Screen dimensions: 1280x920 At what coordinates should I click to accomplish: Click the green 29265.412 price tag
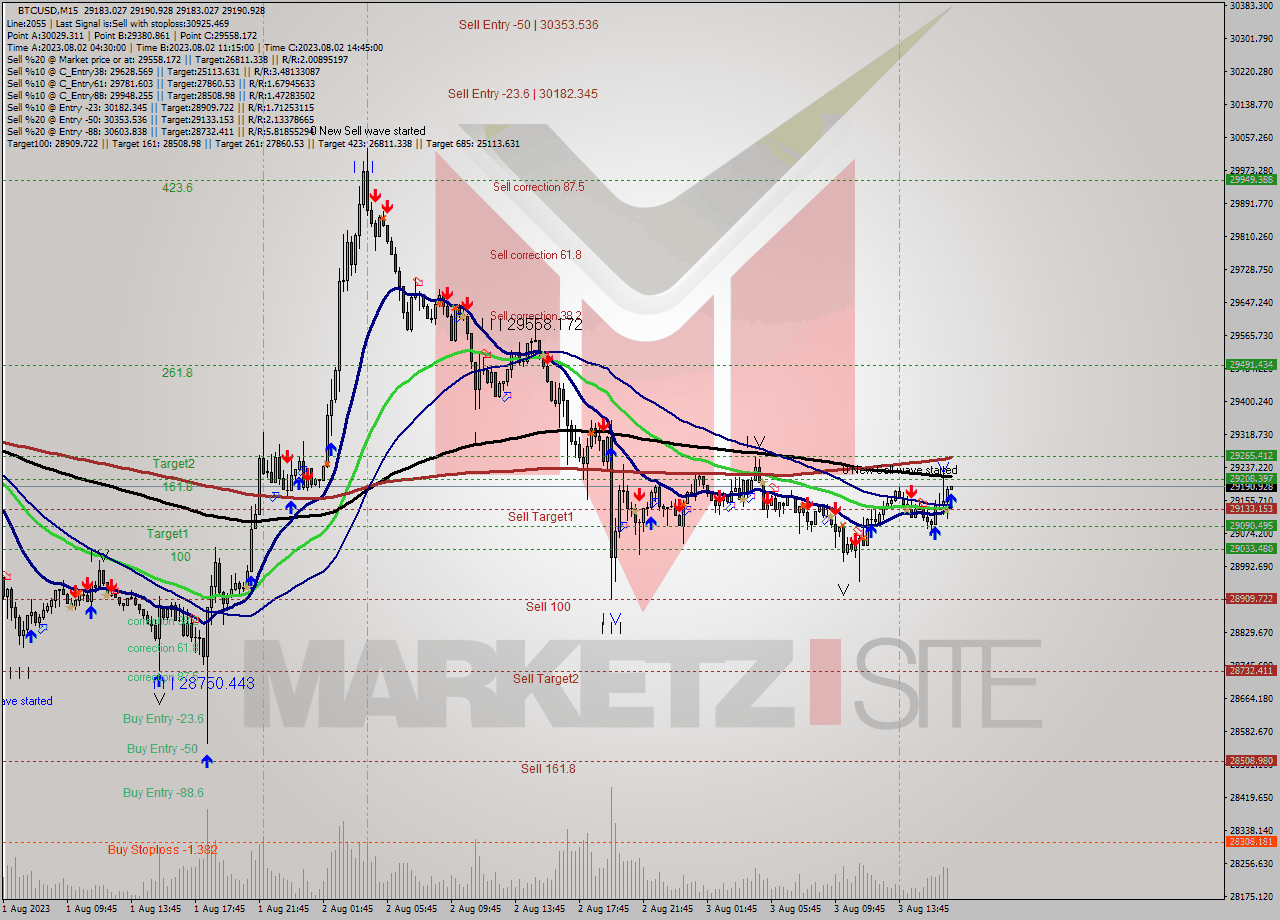[1250, 455]
